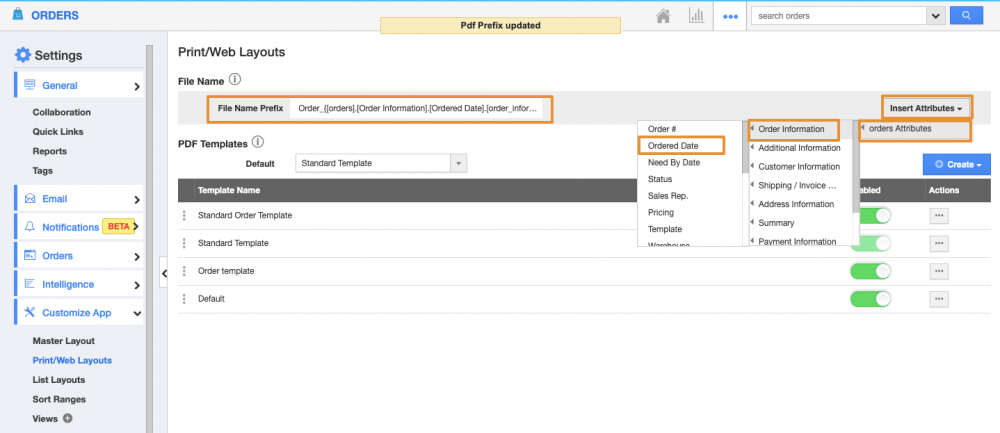Choose Customer Information in the submenu

[798, 166]
